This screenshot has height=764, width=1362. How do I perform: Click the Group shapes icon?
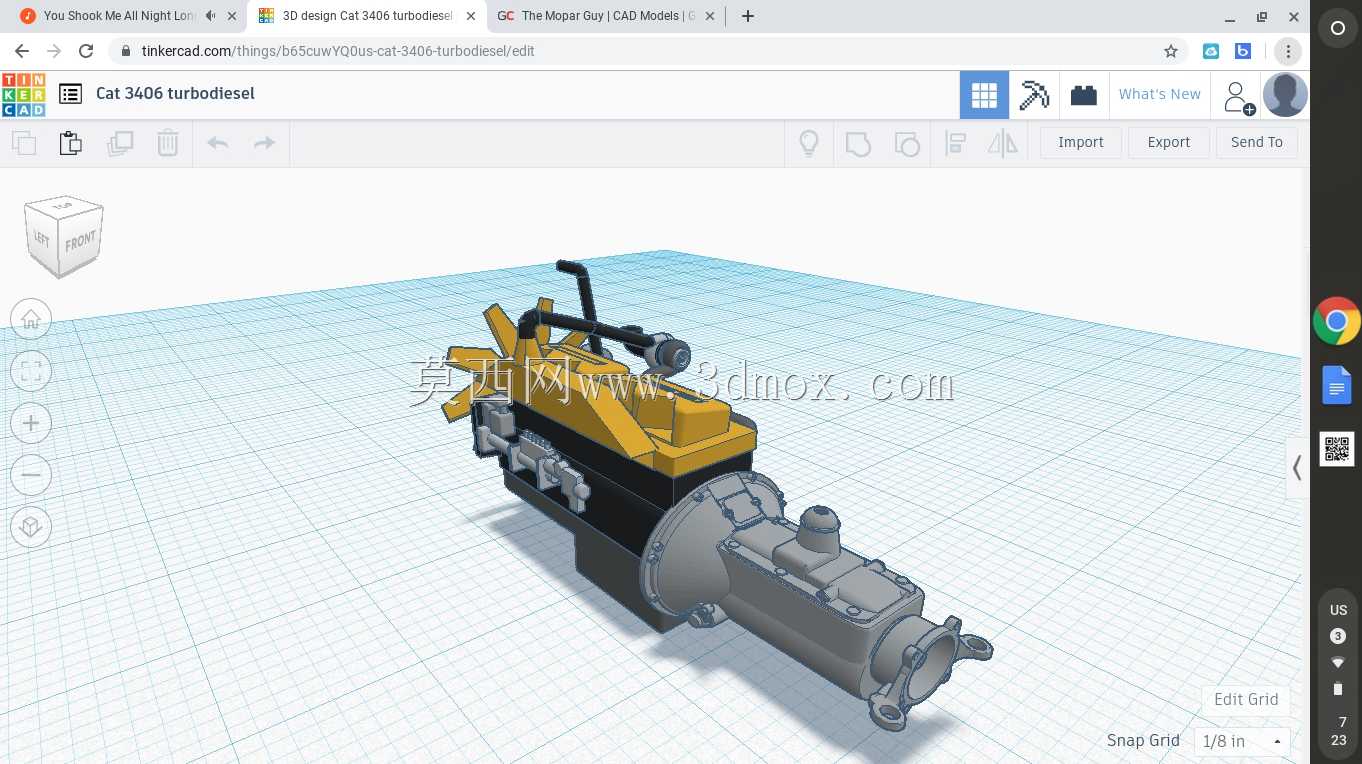pyautogui.click(x=858, y=143)
